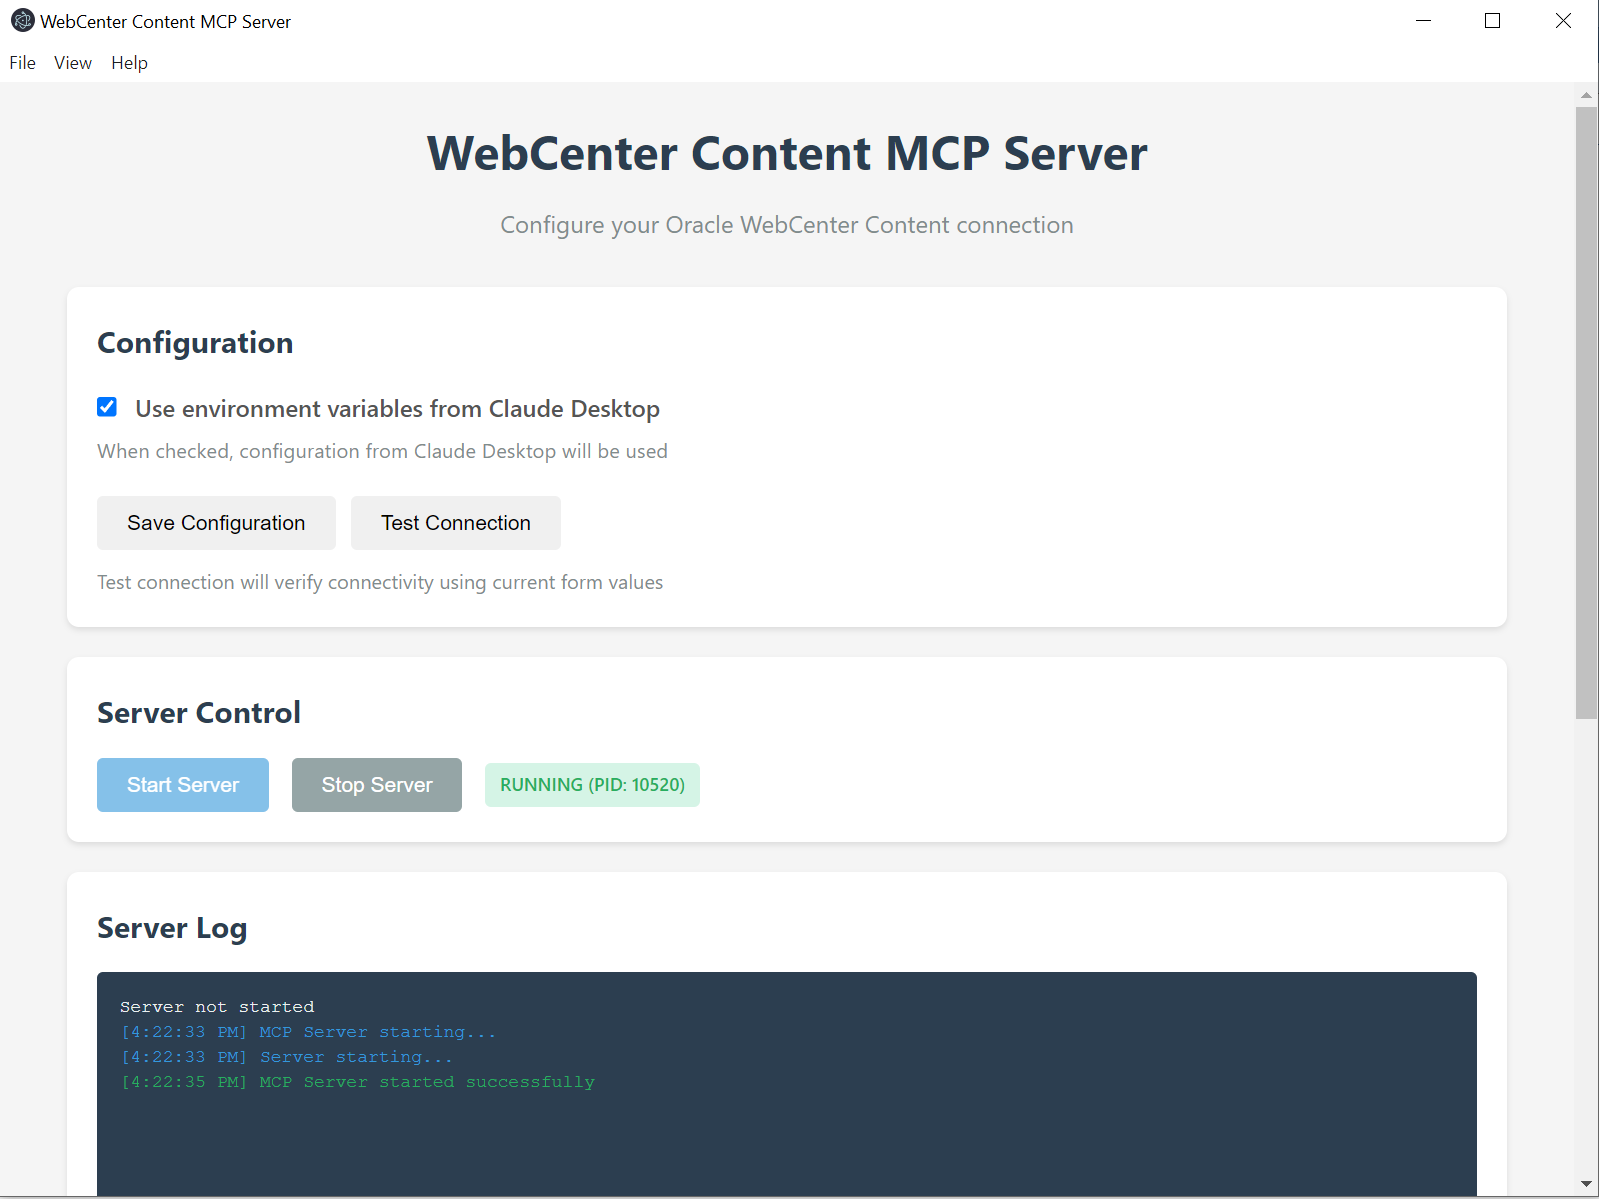Image resolution: width=1599 pixels, height=1199 pixels.
Task: Open the View menu
Action: coord(73,63)
